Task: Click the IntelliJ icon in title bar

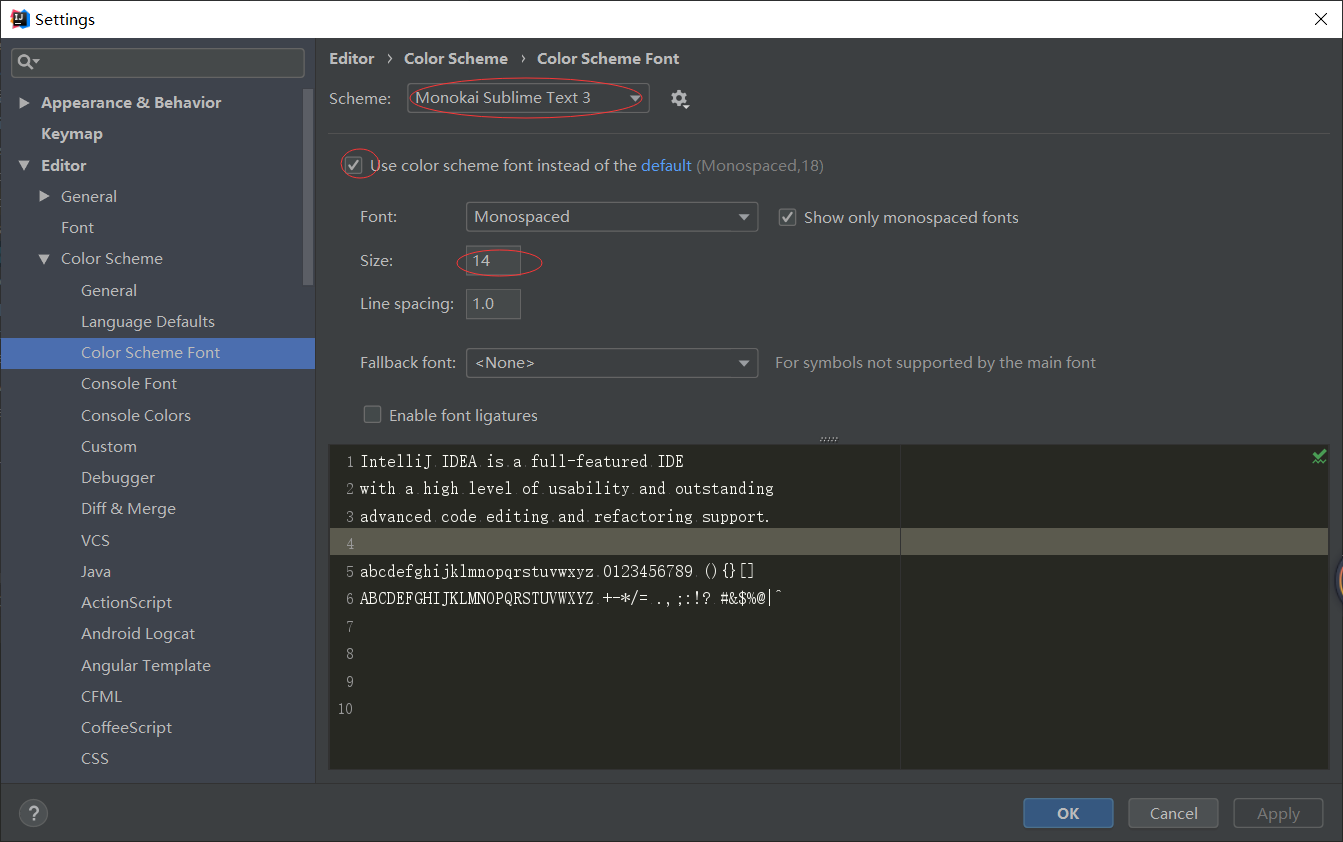Action: [x=18, y=19]
